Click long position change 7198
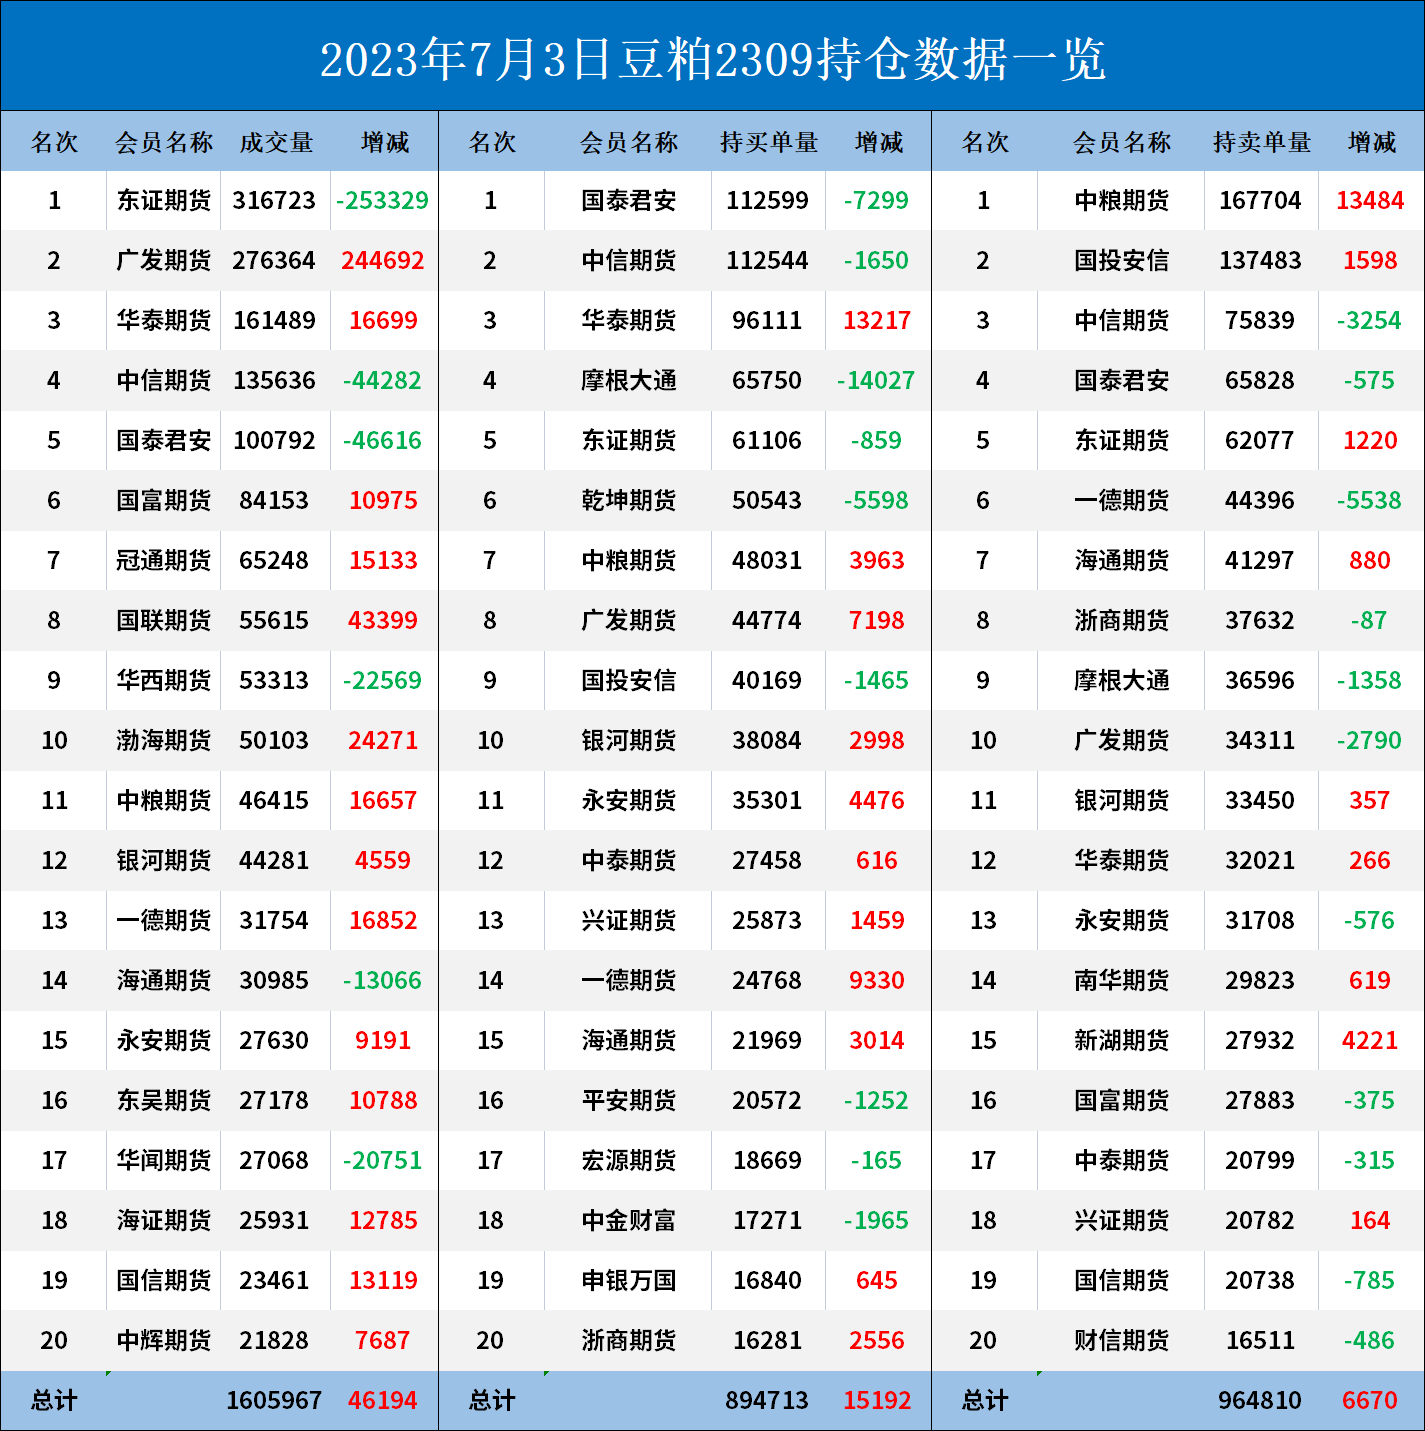This screenshot has width=1425, height=1431. 877,621
